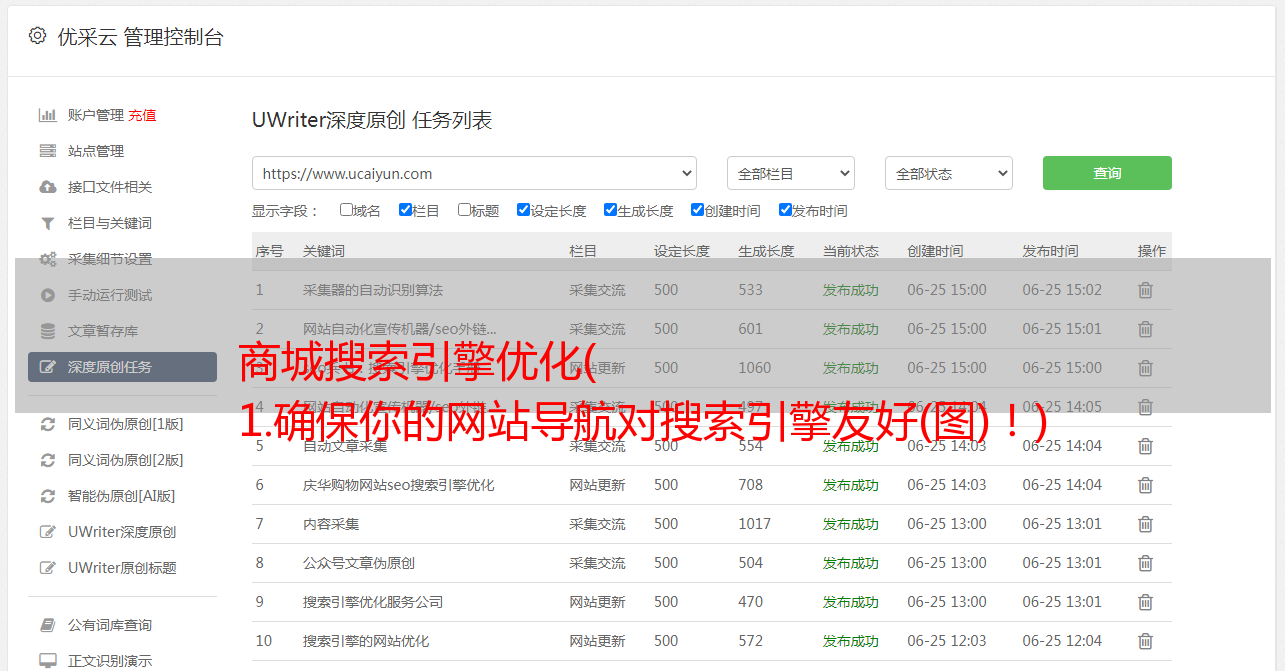The image size is (1285, 671).
Task: Toggle the 标题 field checkbox
Action: [x=464, y=210]
